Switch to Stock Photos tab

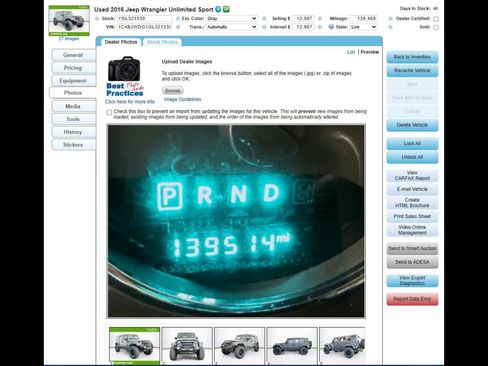162,42
